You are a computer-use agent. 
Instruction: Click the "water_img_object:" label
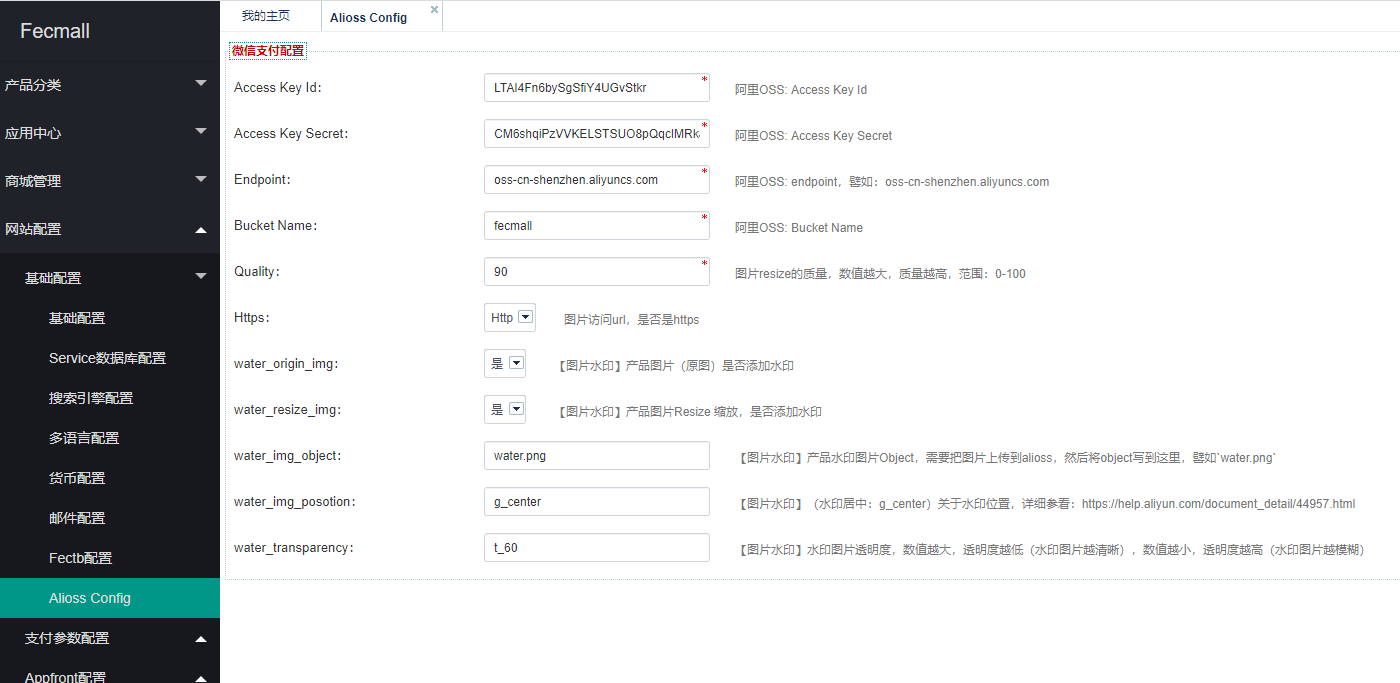[288, 456]
